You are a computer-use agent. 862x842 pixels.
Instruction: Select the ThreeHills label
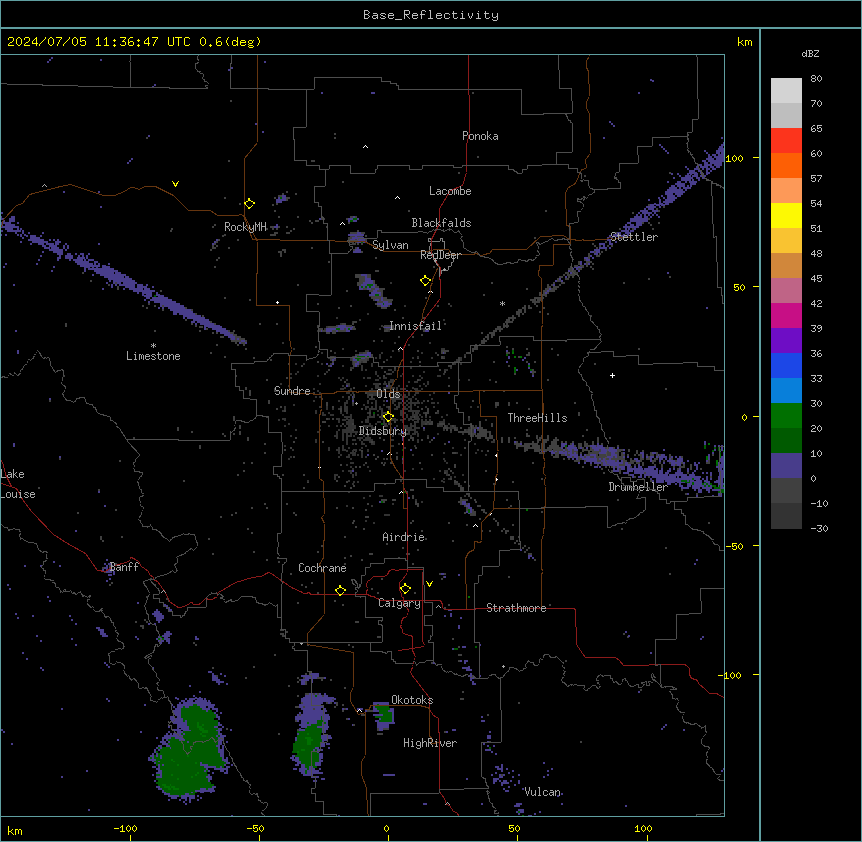537,418
